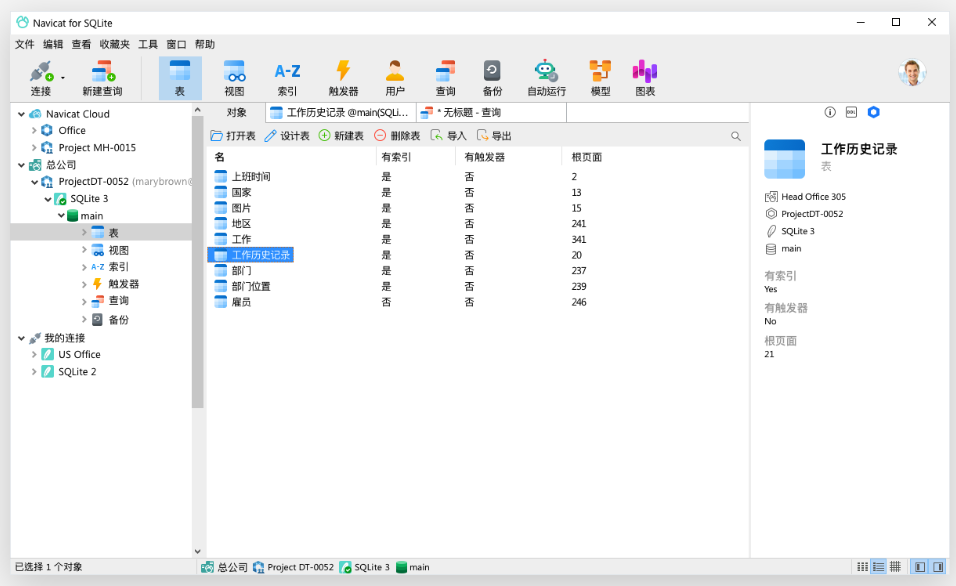Open the 备份 toolbar icon
Screen dimensions: 956x586
490,75
